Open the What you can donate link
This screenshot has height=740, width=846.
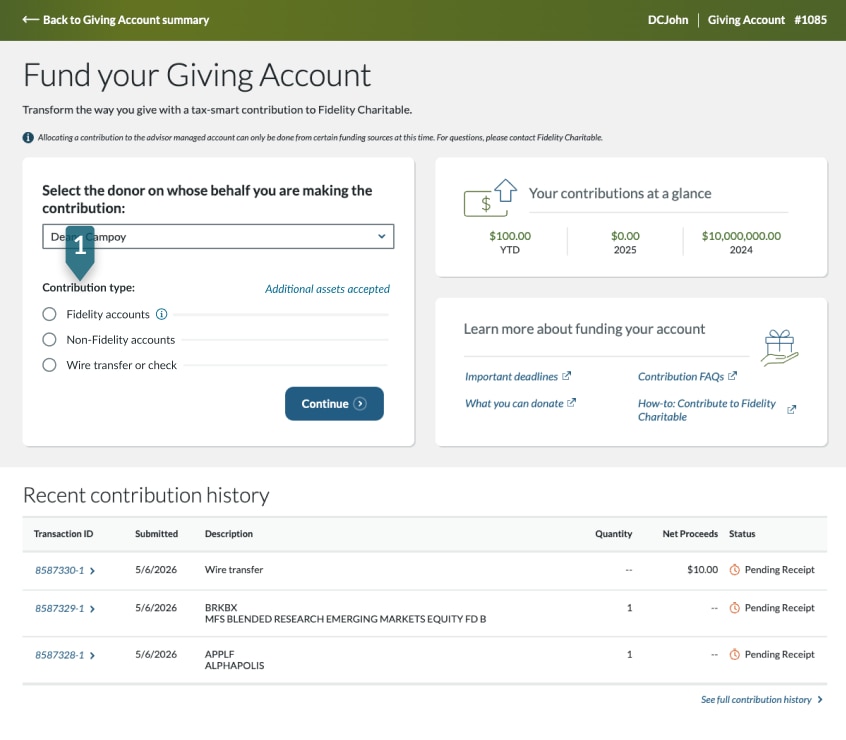point(514,403)
